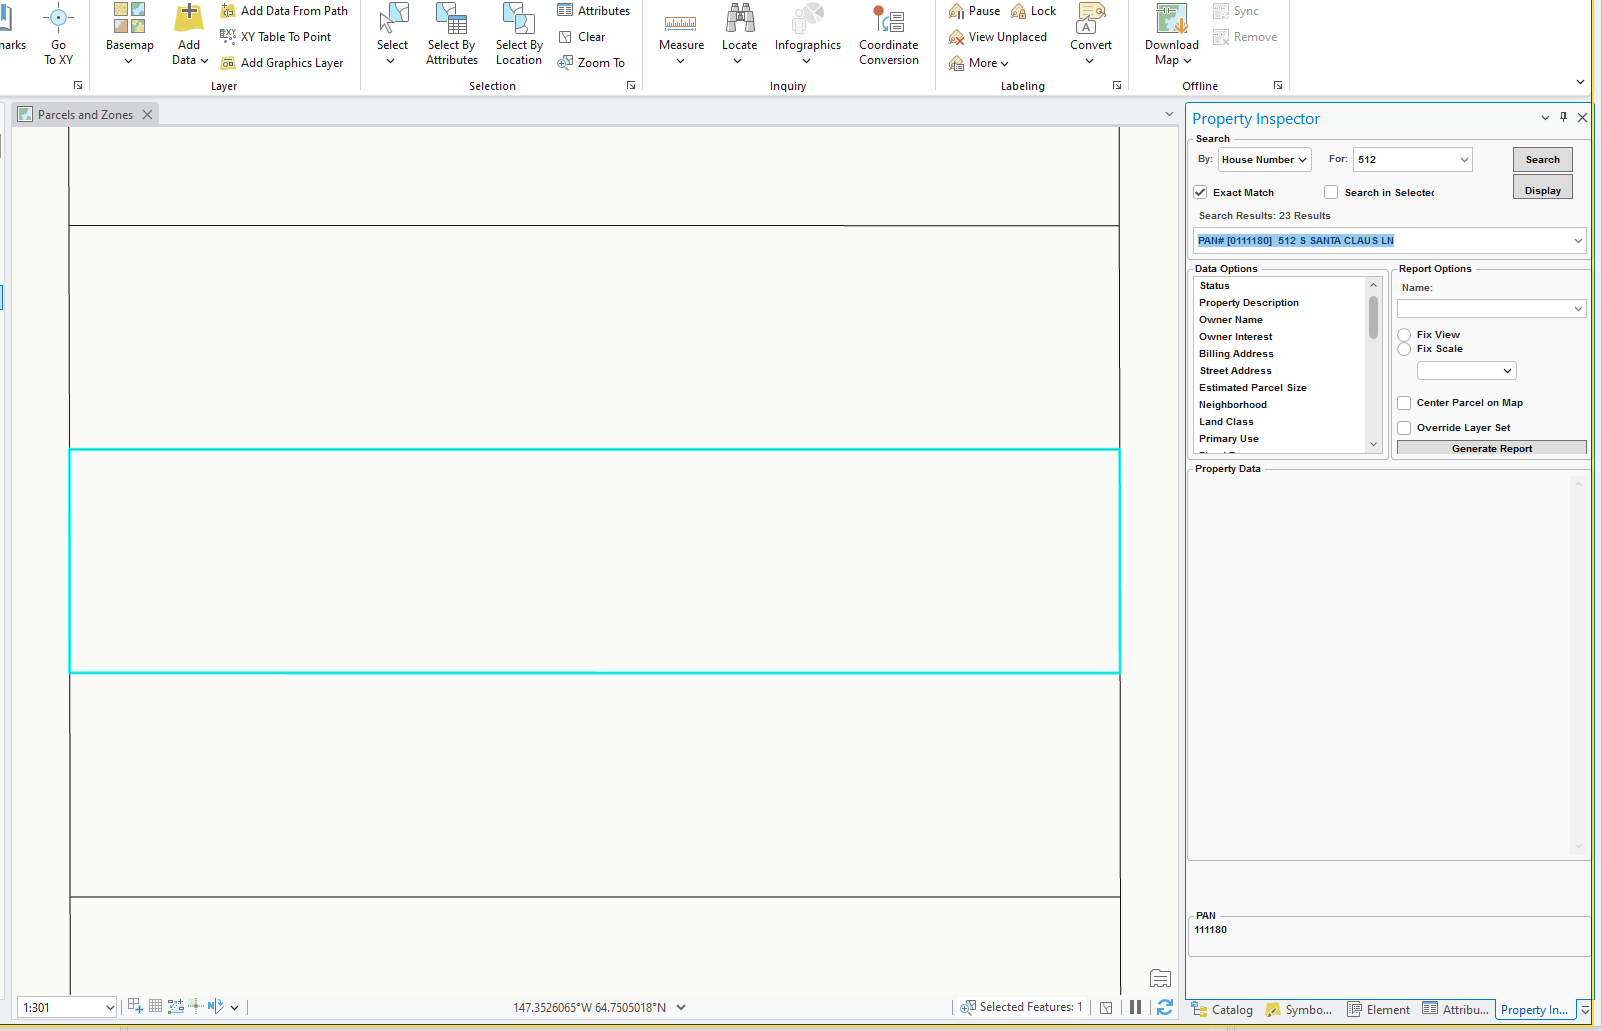1602x1031 pixels.
Task: Uncheck the Exact Match checkbox
Action: coord(1200,192)
